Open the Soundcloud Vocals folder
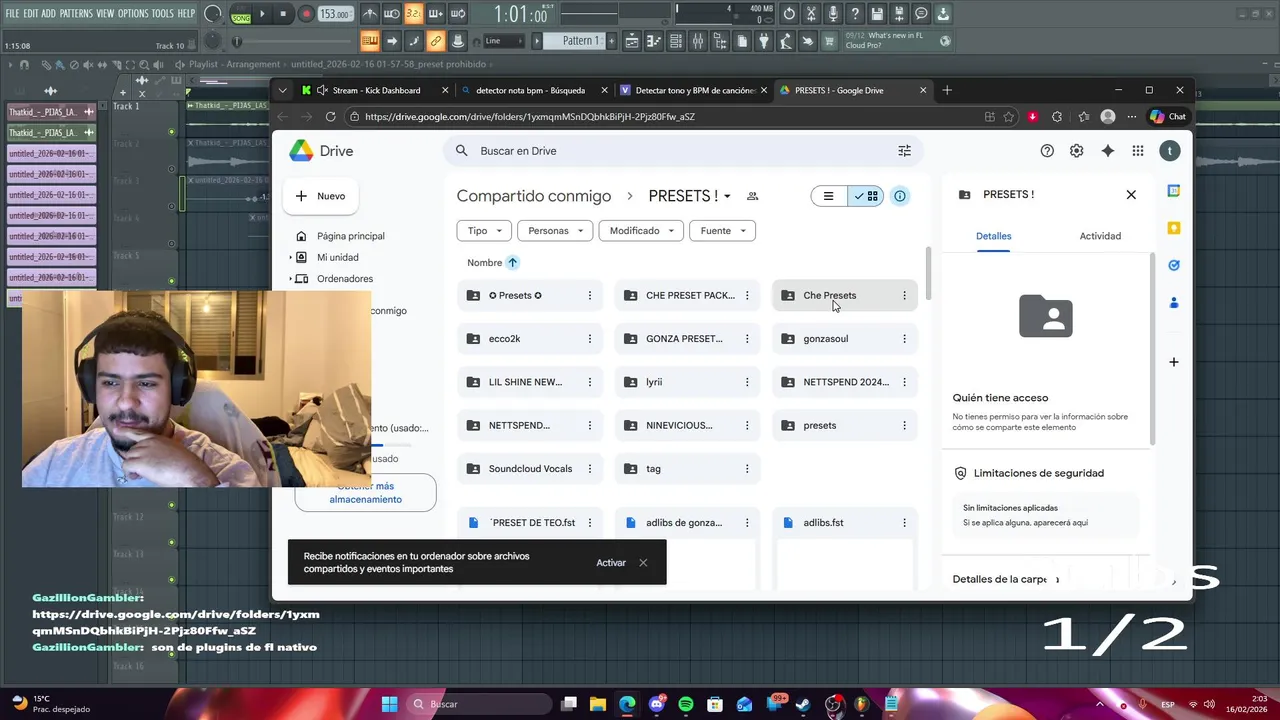Viewport: 1280px width, 720px height. pos(530,469)
